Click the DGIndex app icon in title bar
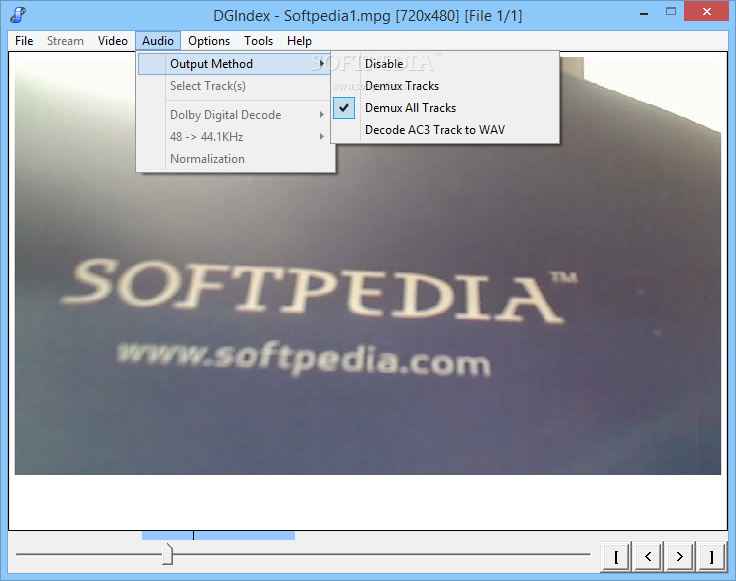 click(18, 15)
